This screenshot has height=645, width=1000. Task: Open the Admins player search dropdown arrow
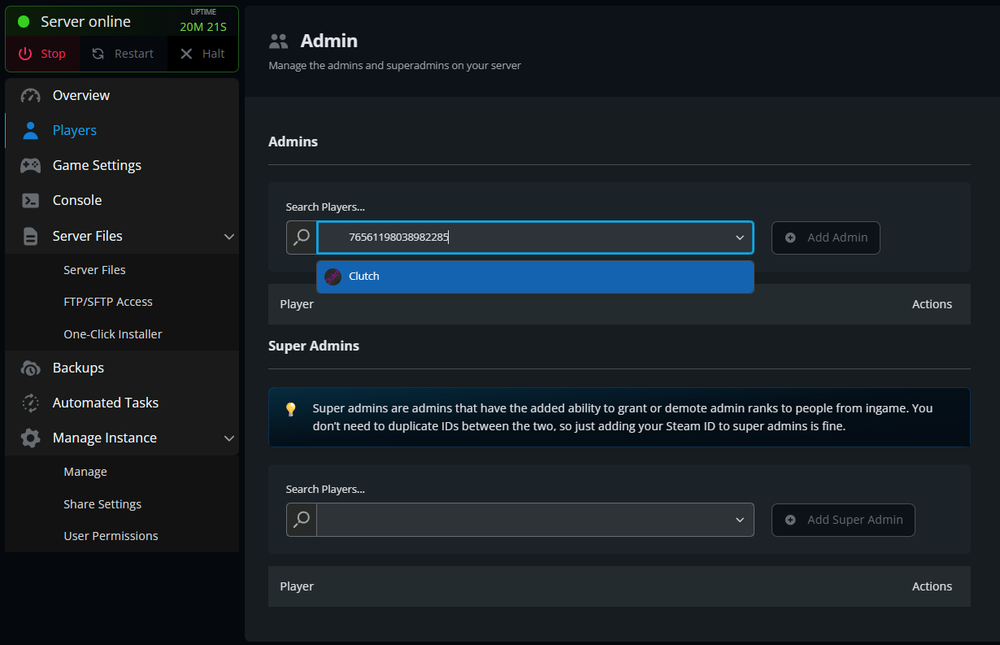(x=740, y=238)
